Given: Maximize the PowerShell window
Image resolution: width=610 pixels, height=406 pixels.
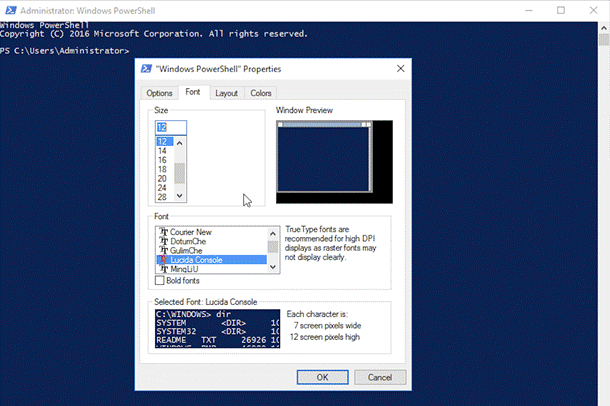Looking at the screenshot, I should point(561,10).
